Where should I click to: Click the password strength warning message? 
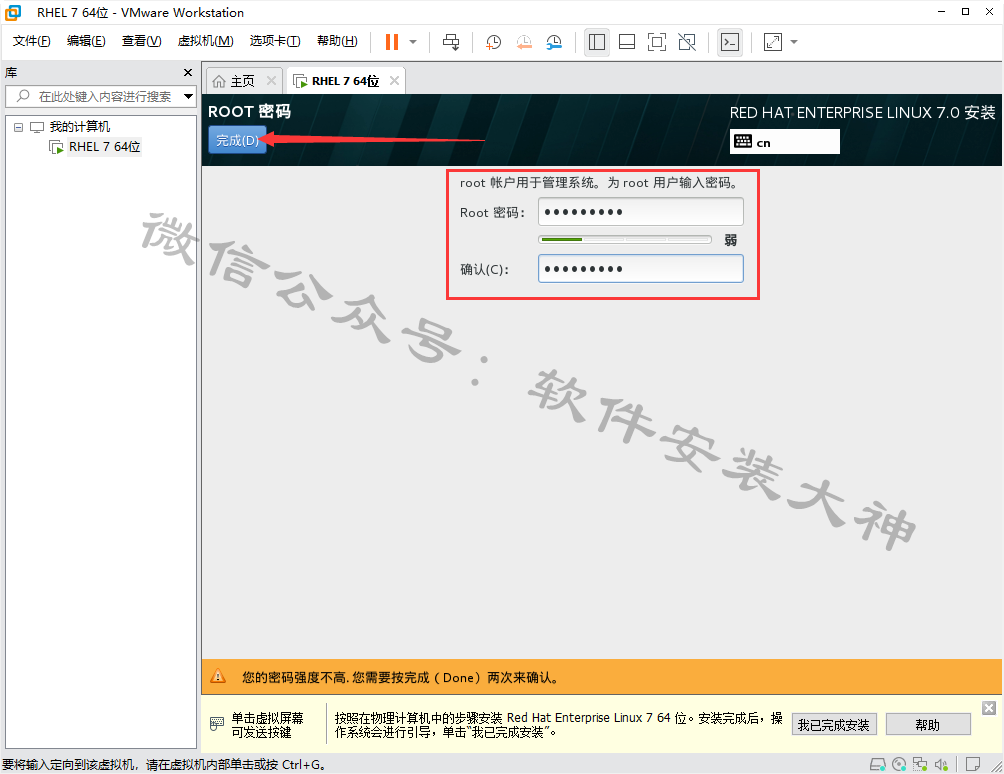(400, 677)
